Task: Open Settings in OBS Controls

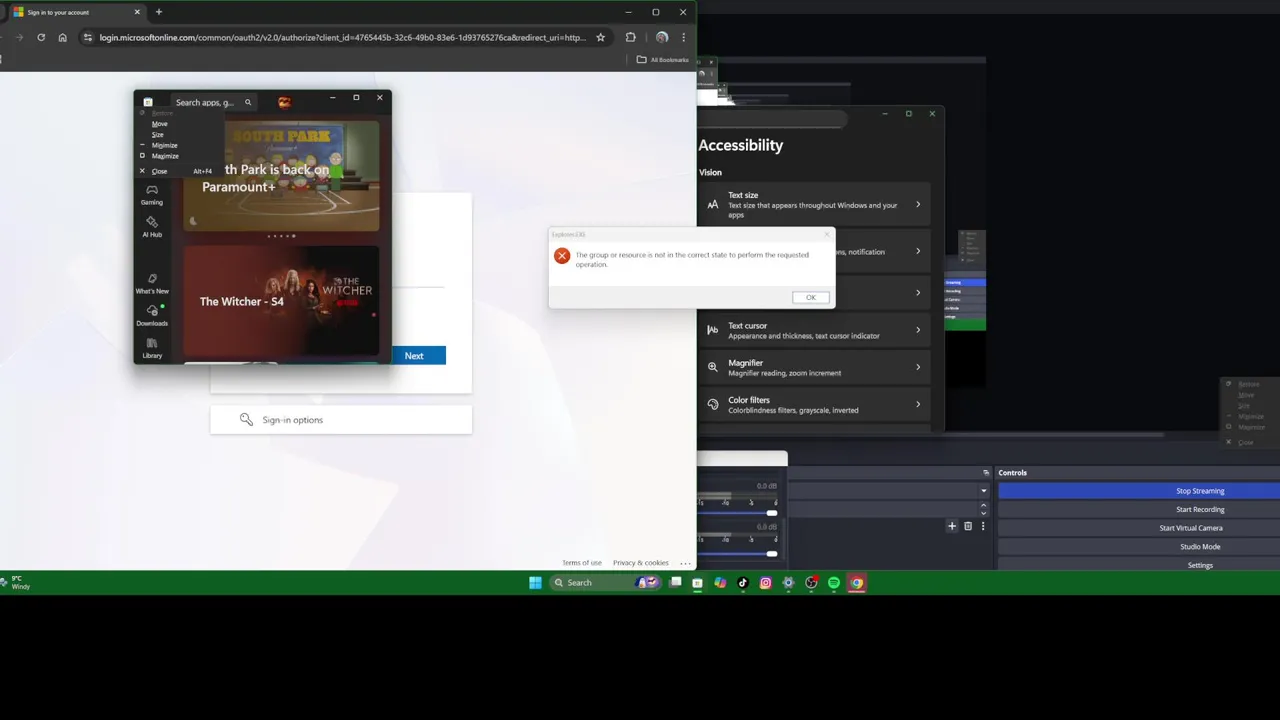Action: tap(1139, 565)
